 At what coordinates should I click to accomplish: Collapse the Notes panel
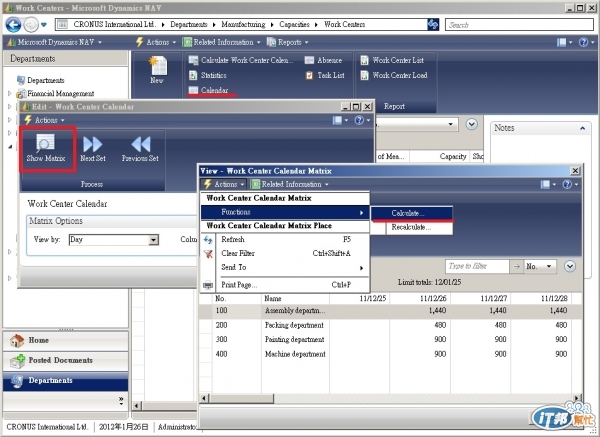(x=582, y=128)
